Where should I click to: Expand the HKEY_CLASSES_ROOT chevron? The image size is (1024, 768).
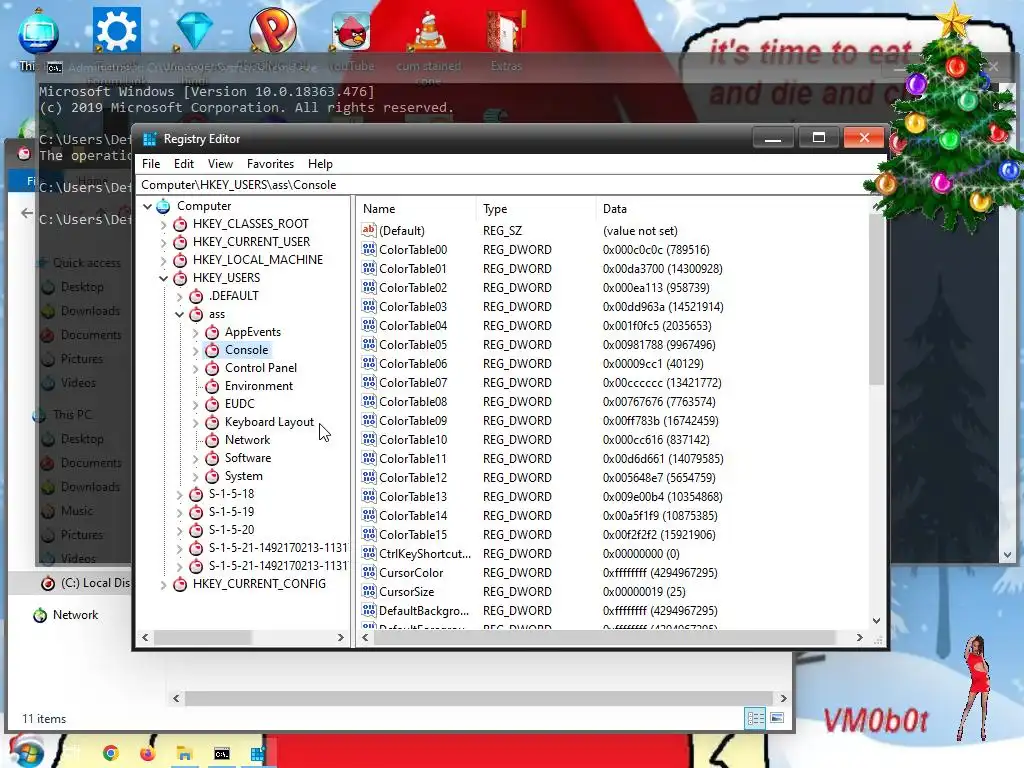(163, 225)
